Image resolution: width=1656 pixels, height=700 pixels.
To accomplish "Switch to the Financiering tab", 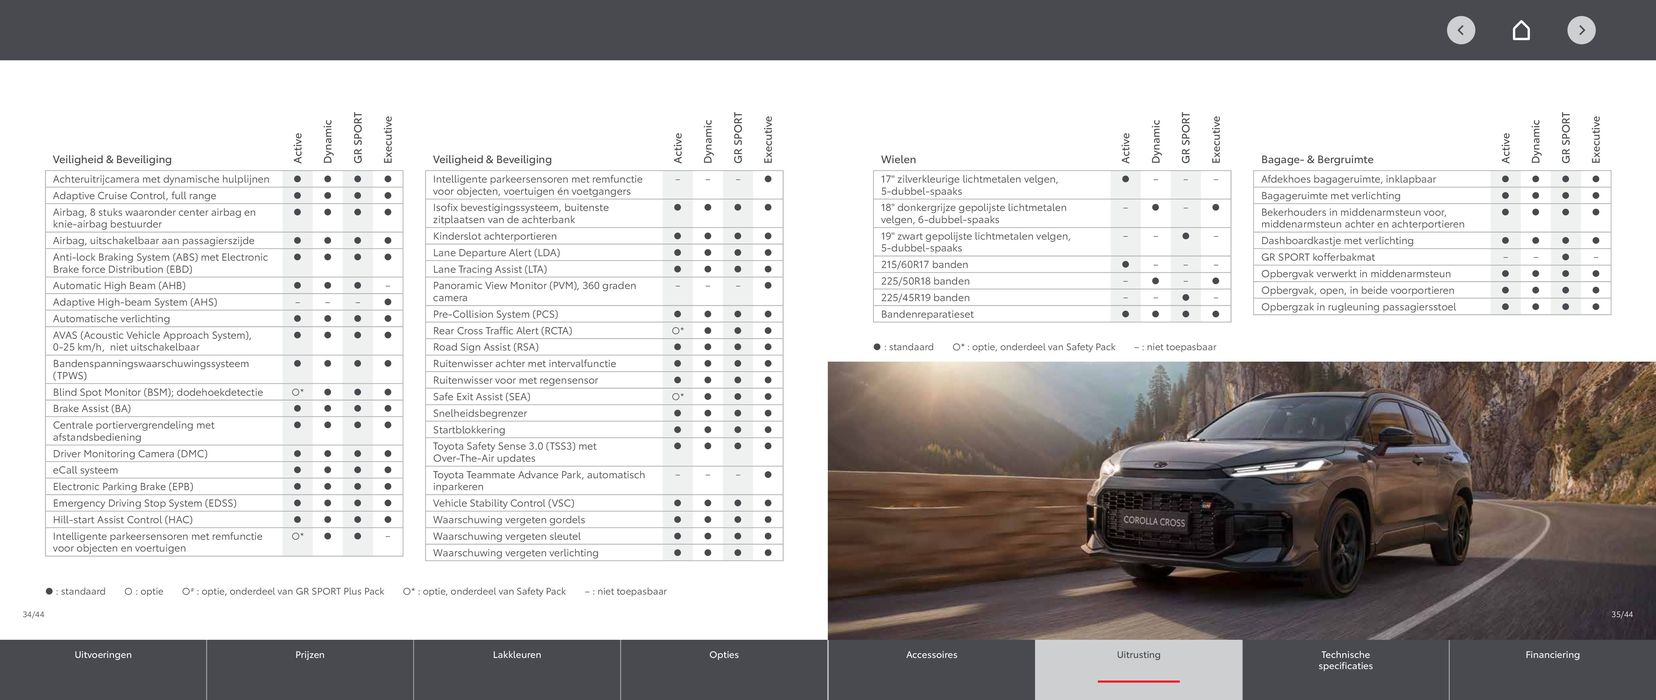I will click(1552, 655).
